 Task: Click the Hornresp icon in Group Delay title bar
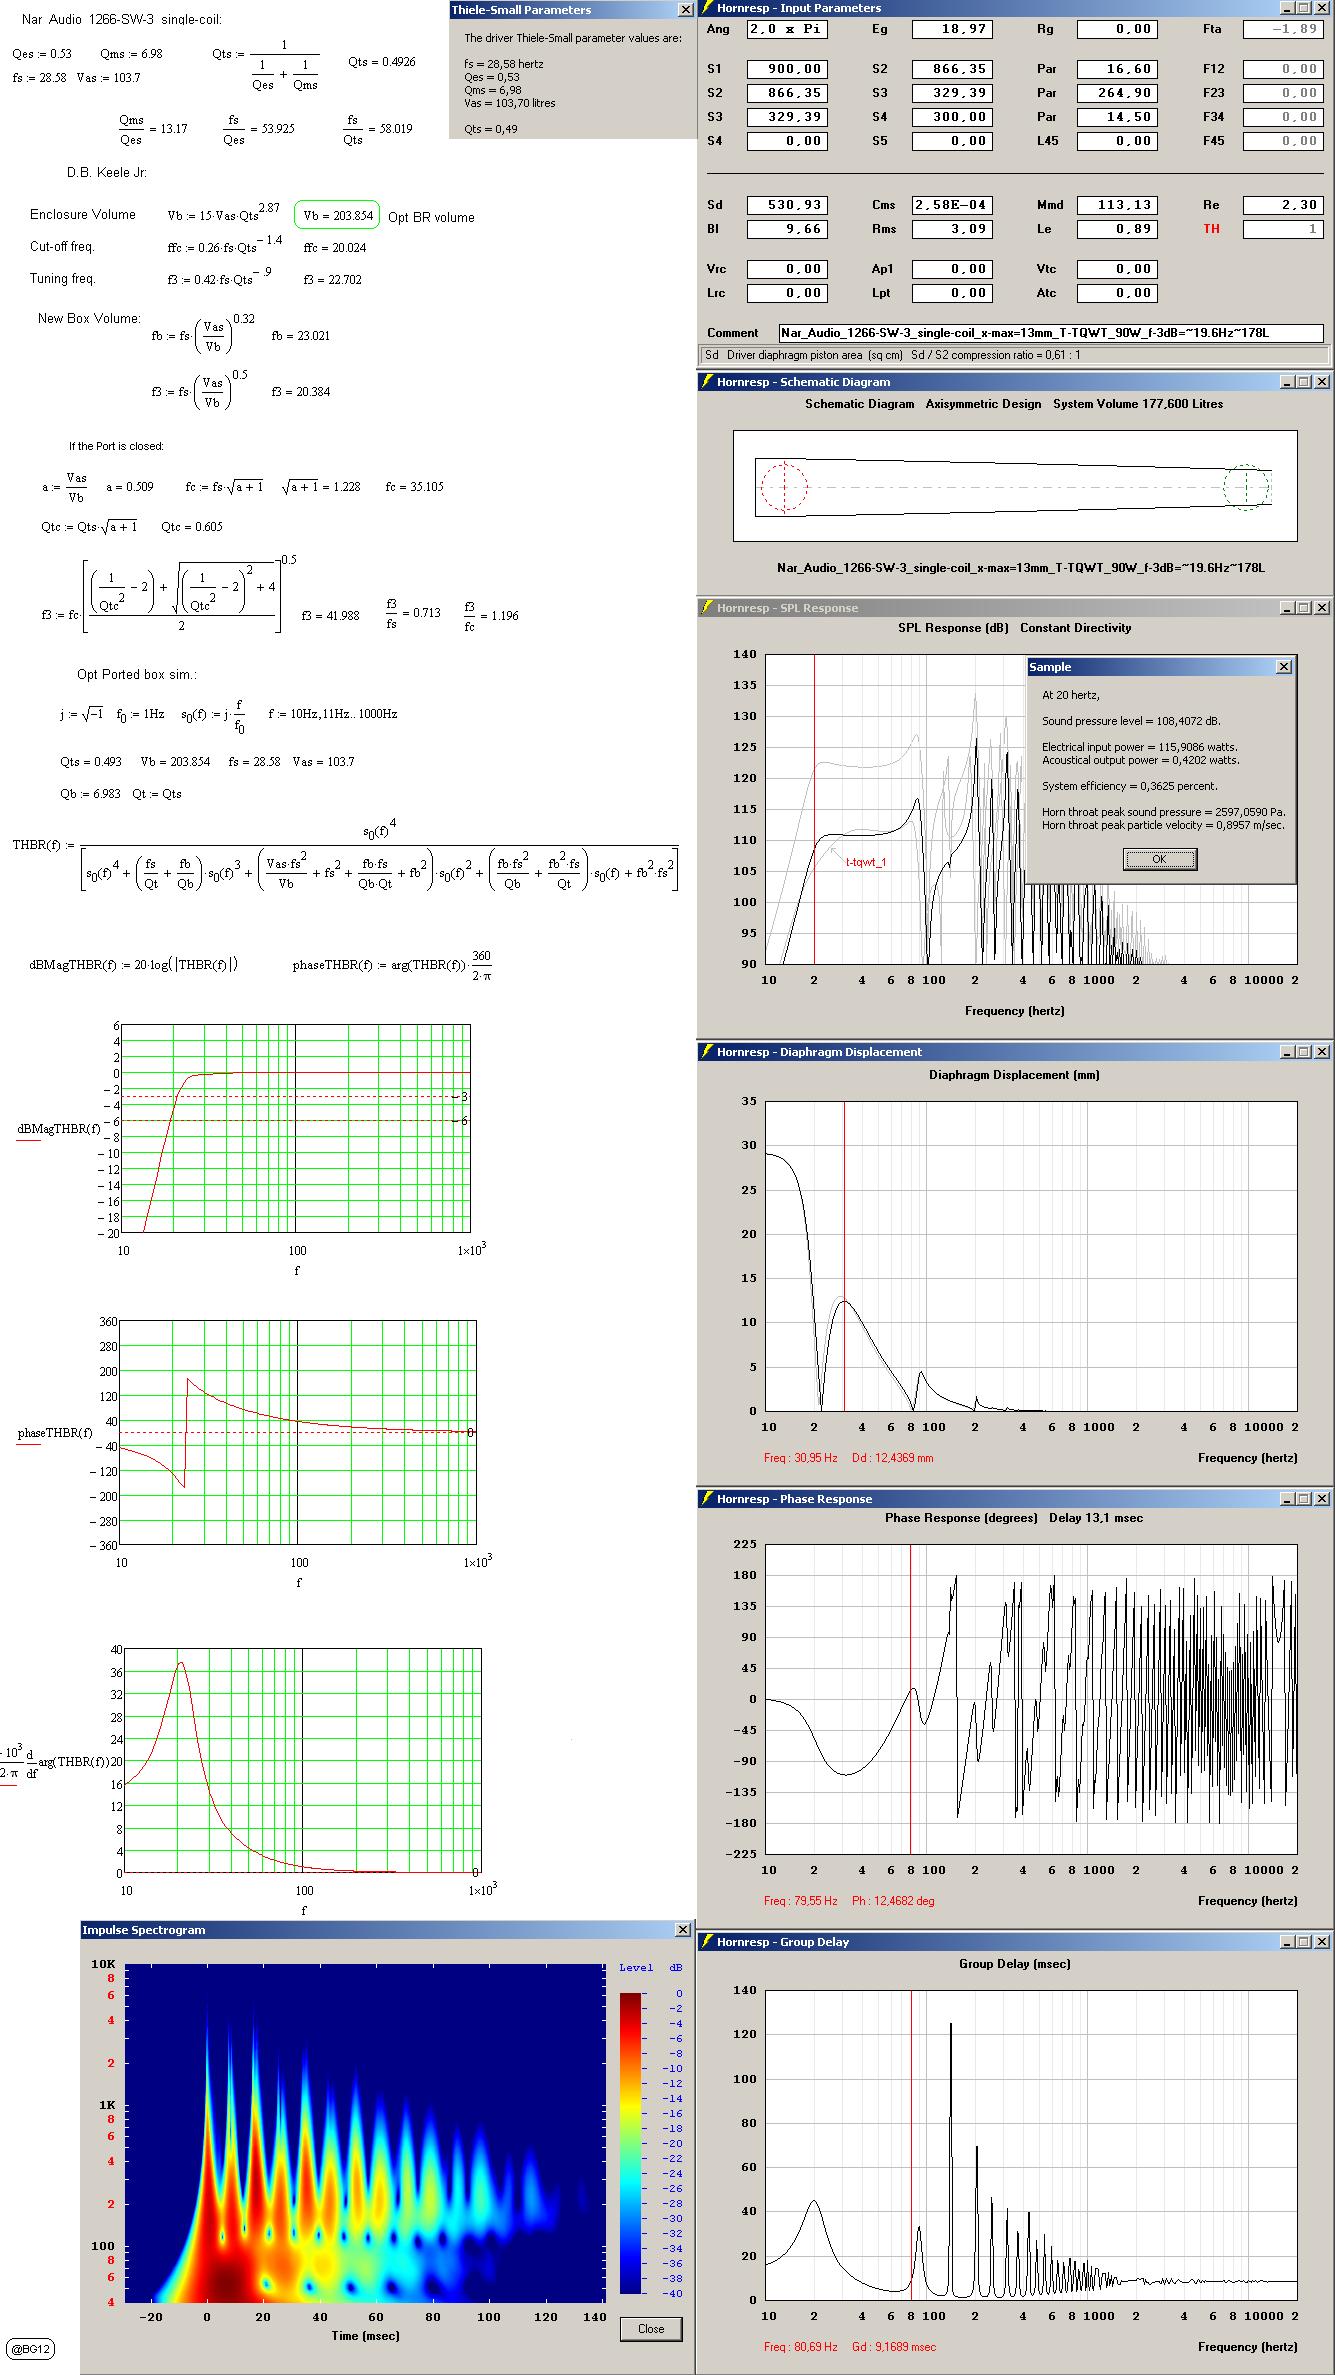[706, 1941]
